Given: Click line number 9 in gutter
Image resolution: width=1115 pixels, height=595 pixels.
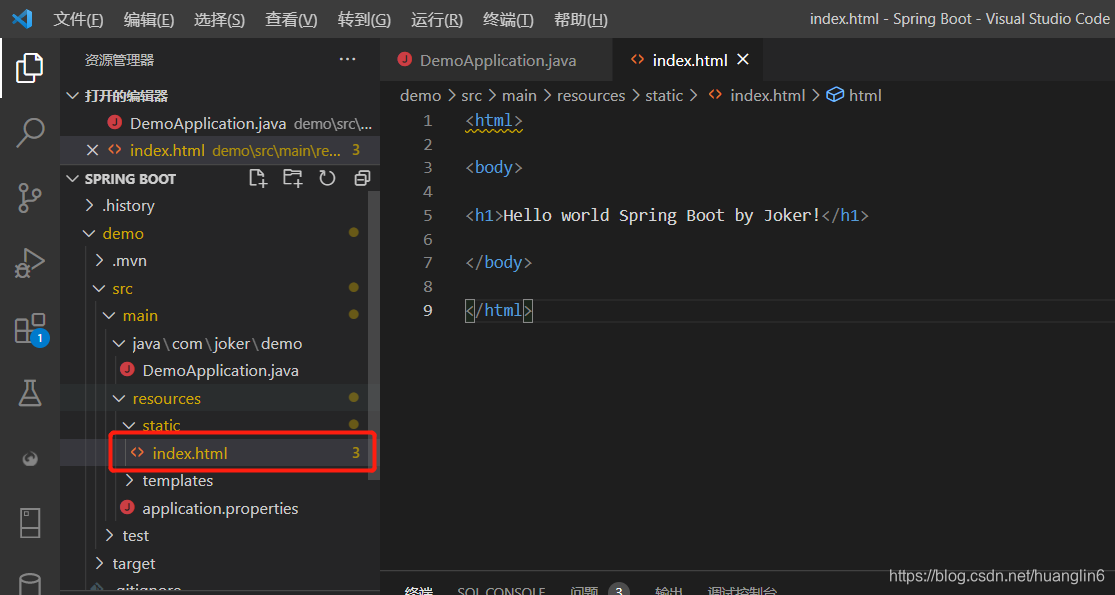Looking at the screenshot, I should coord(427,311).
